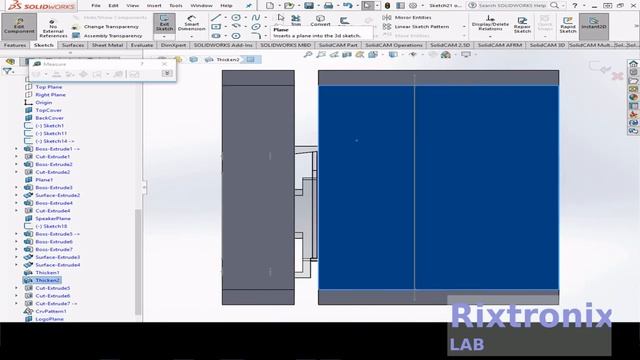640x360 pixels.
Task: Expand the Cut-Extrude4 tree node
Action: pyautogui.click(x=17, y=211)
